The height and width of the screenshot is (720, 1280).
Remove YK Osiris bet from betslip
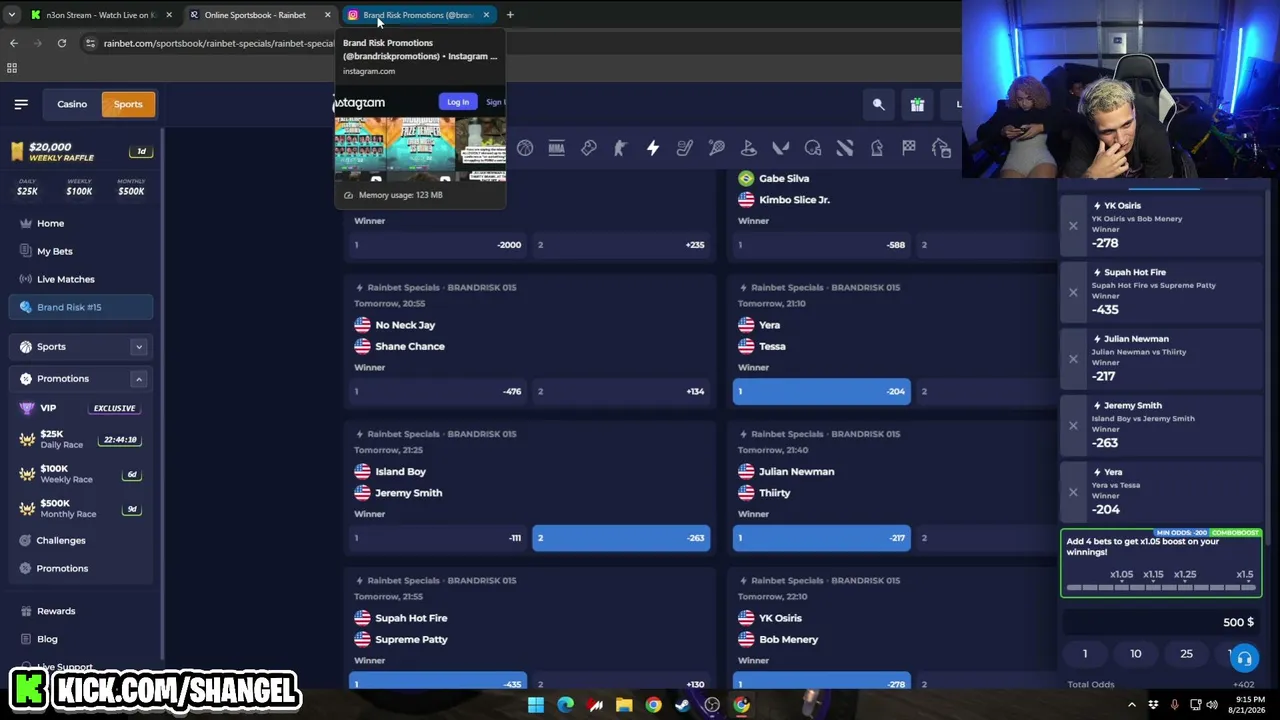[1073, 225]
